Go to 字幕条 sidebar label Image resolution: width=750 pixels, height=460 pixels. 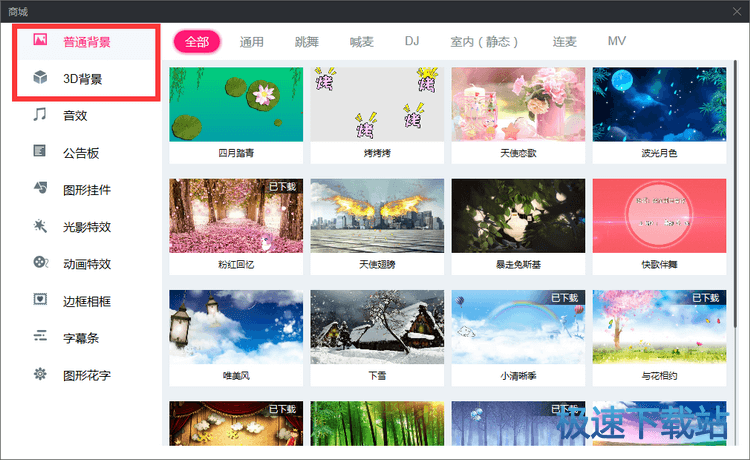click(81, 338)
